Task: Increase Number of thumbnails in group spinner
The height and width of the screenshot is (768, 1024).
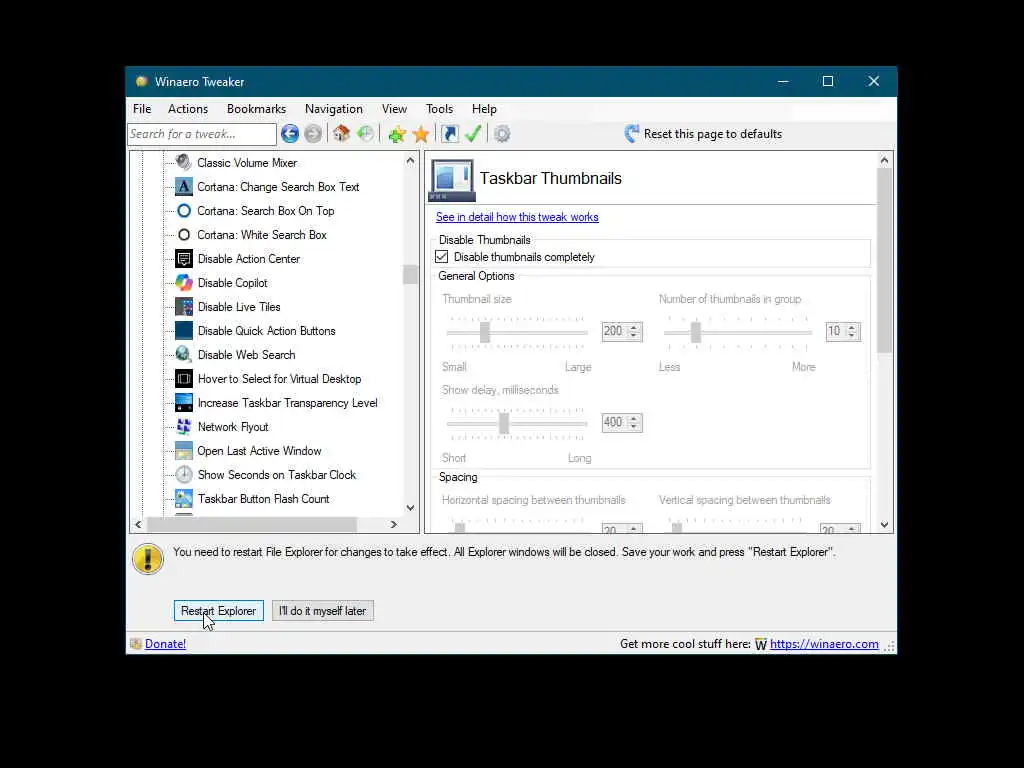Action: [x=852, y=327]
